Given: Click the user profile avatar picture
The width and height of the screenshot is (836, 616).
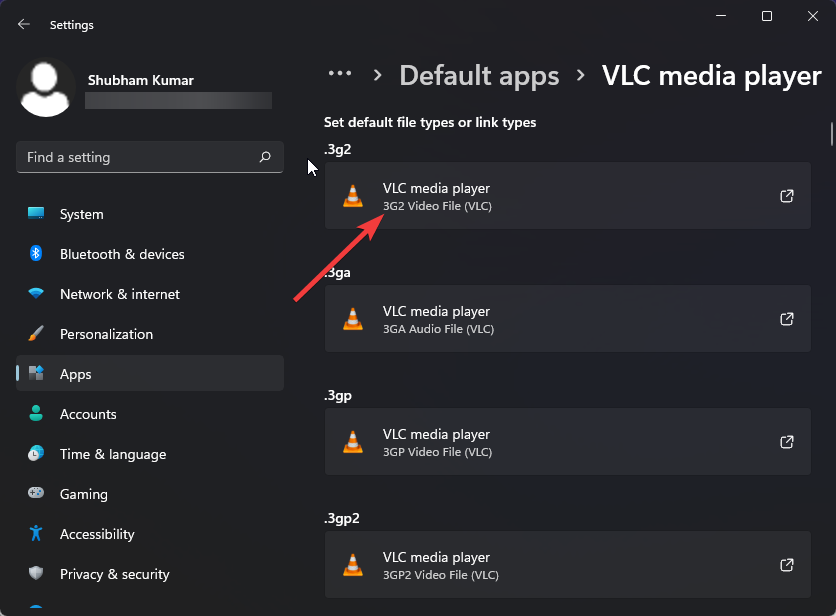Looking at the screenshot, I should [x=45, y=89].
